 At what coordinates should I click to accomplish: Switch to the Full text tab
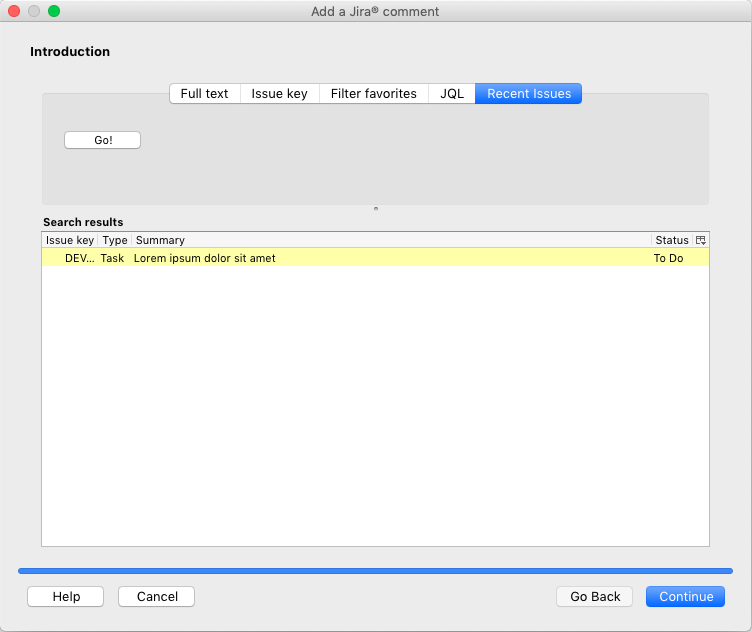205,94
